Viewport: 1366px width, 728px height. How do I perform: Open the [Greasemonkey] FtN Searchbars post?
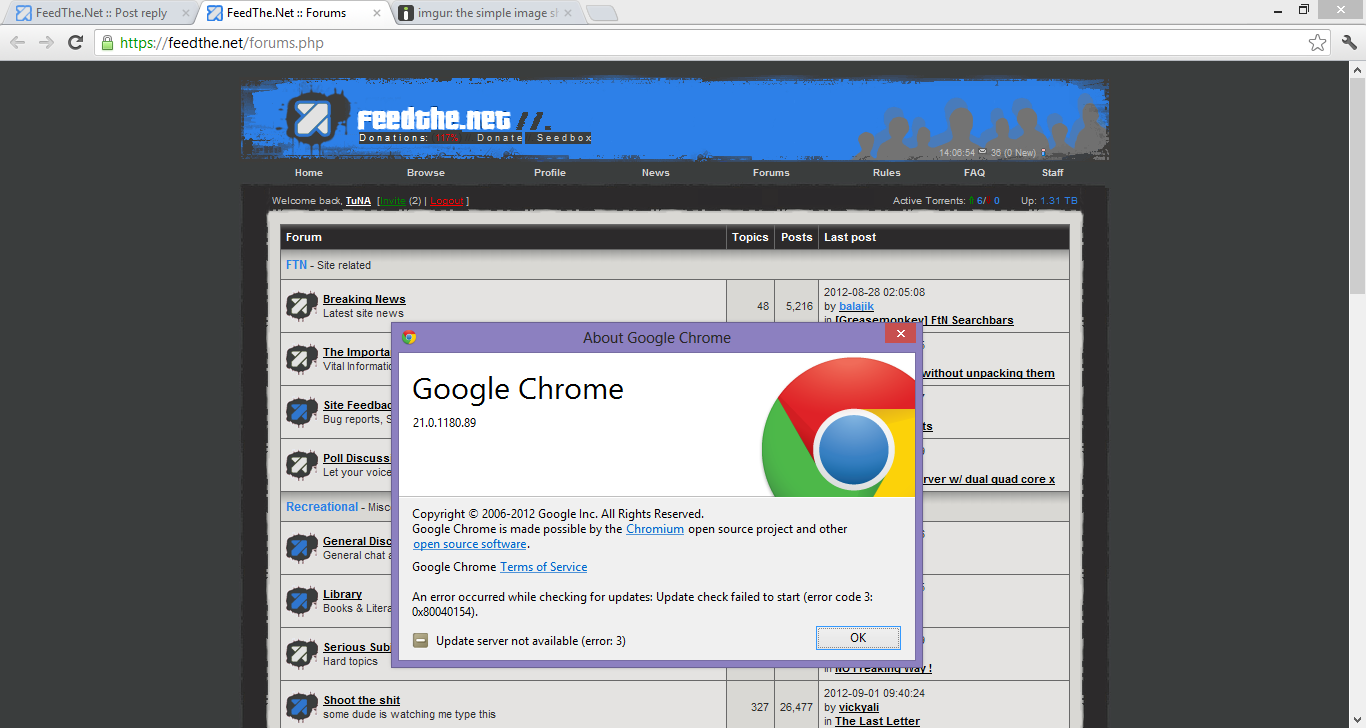pyautogui.click(x=924, y=320)
